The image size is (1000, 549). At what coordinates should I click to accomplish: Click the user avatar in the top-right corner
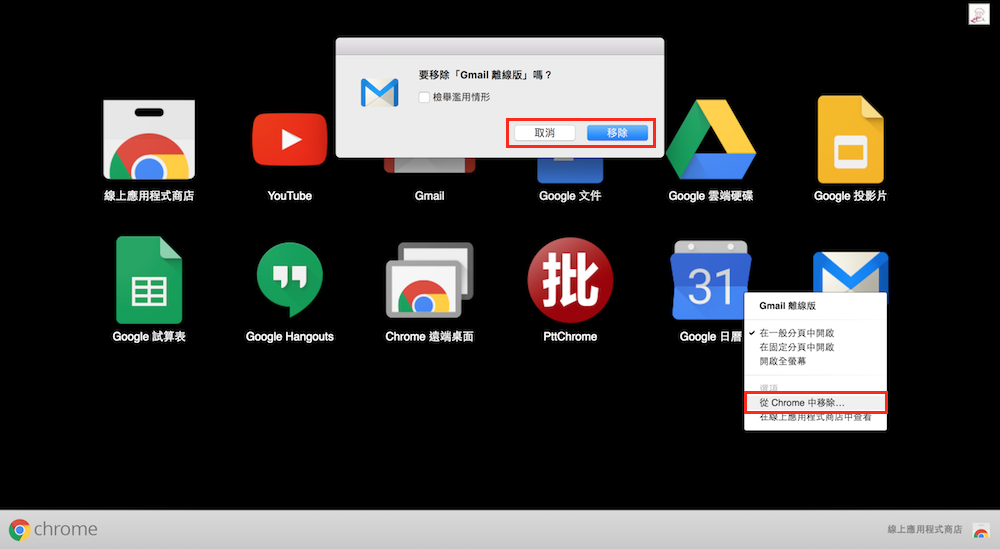(979, 14)
